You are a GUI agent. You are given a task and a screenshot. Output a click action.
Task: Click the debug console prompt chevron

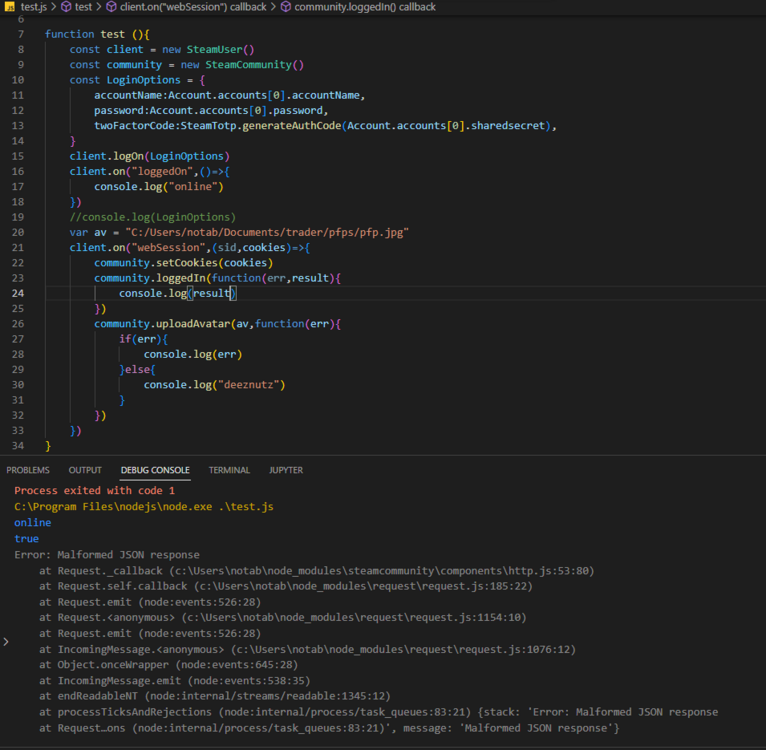click(x=6, y=642)
